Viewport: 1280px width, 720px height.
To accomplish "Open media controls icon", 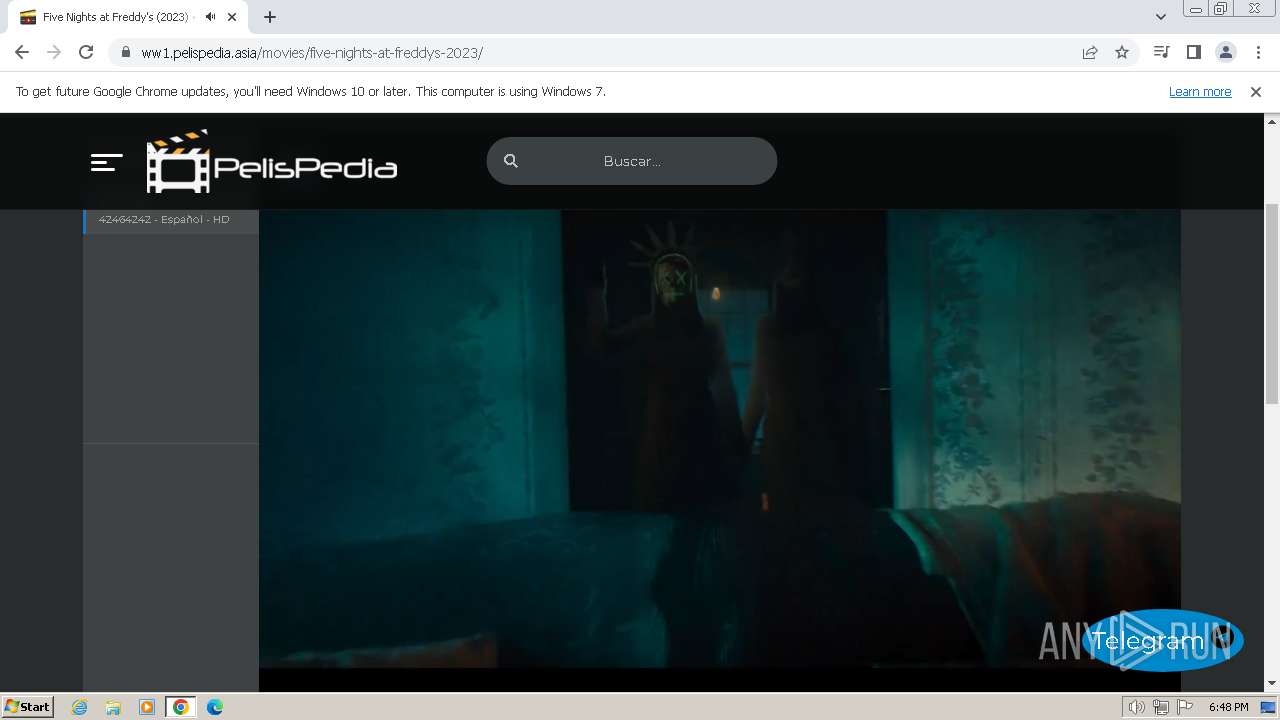I will point(1161,52).
